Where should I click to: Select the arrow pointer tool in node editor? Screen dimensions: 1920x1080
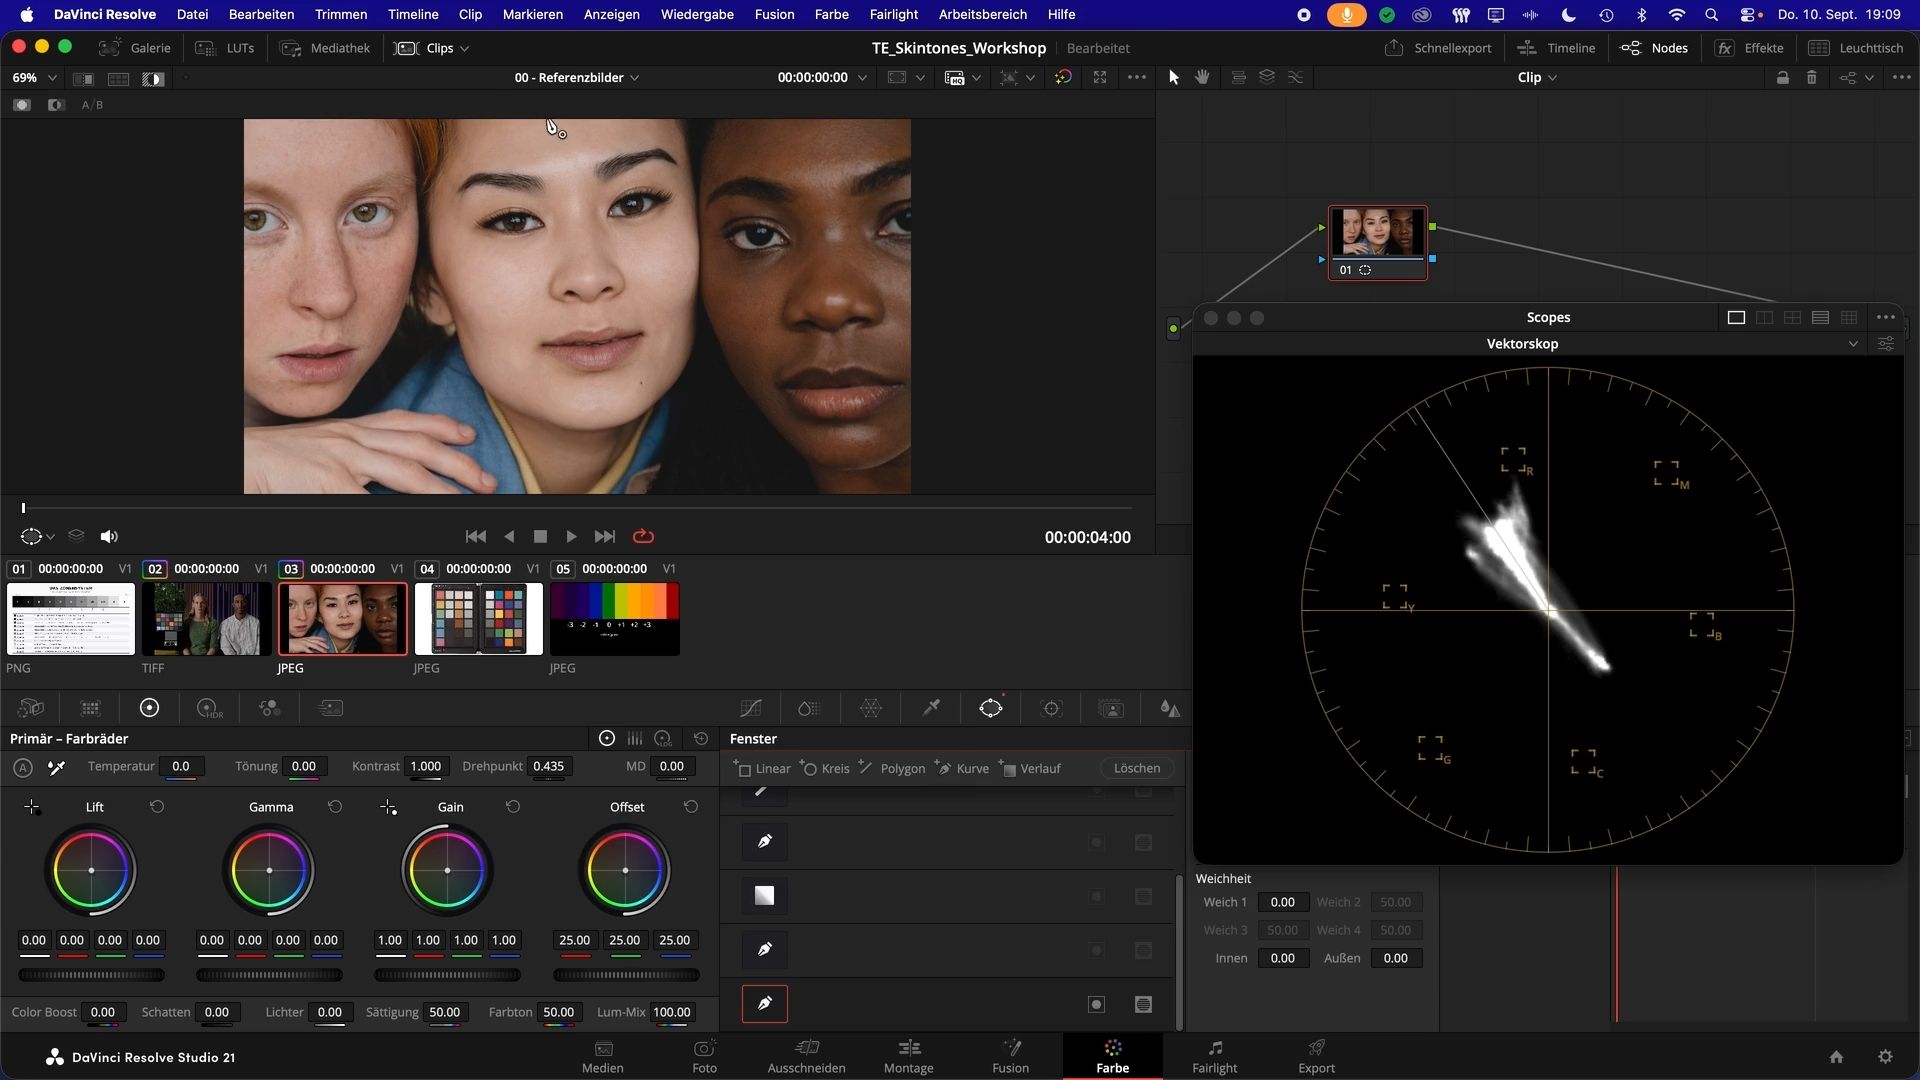point(1174,77)
